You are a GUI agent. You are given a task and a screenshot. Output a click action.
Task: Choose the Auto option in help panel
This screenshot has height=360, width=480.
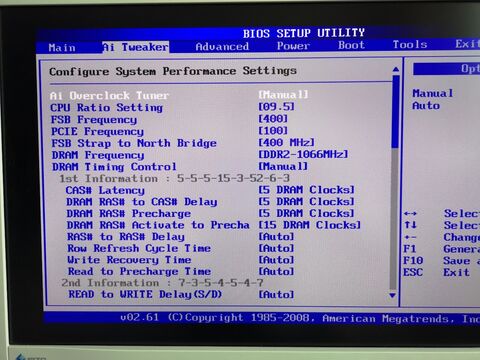tap(426, 106)
